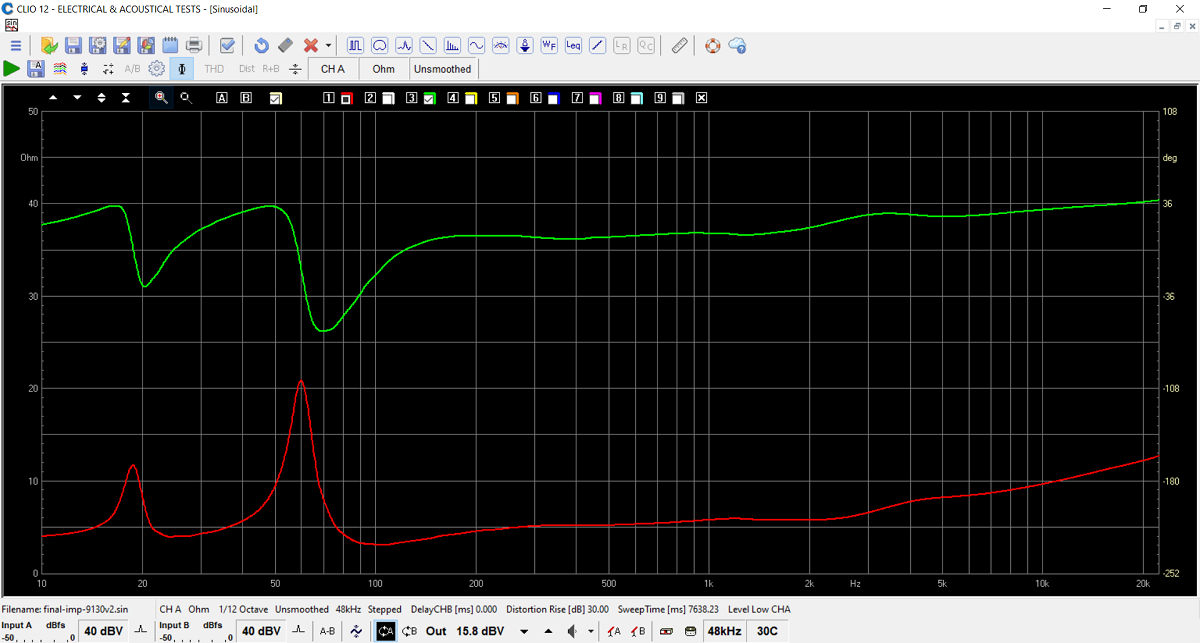Click the notepad notes icon

pos(170,45)
